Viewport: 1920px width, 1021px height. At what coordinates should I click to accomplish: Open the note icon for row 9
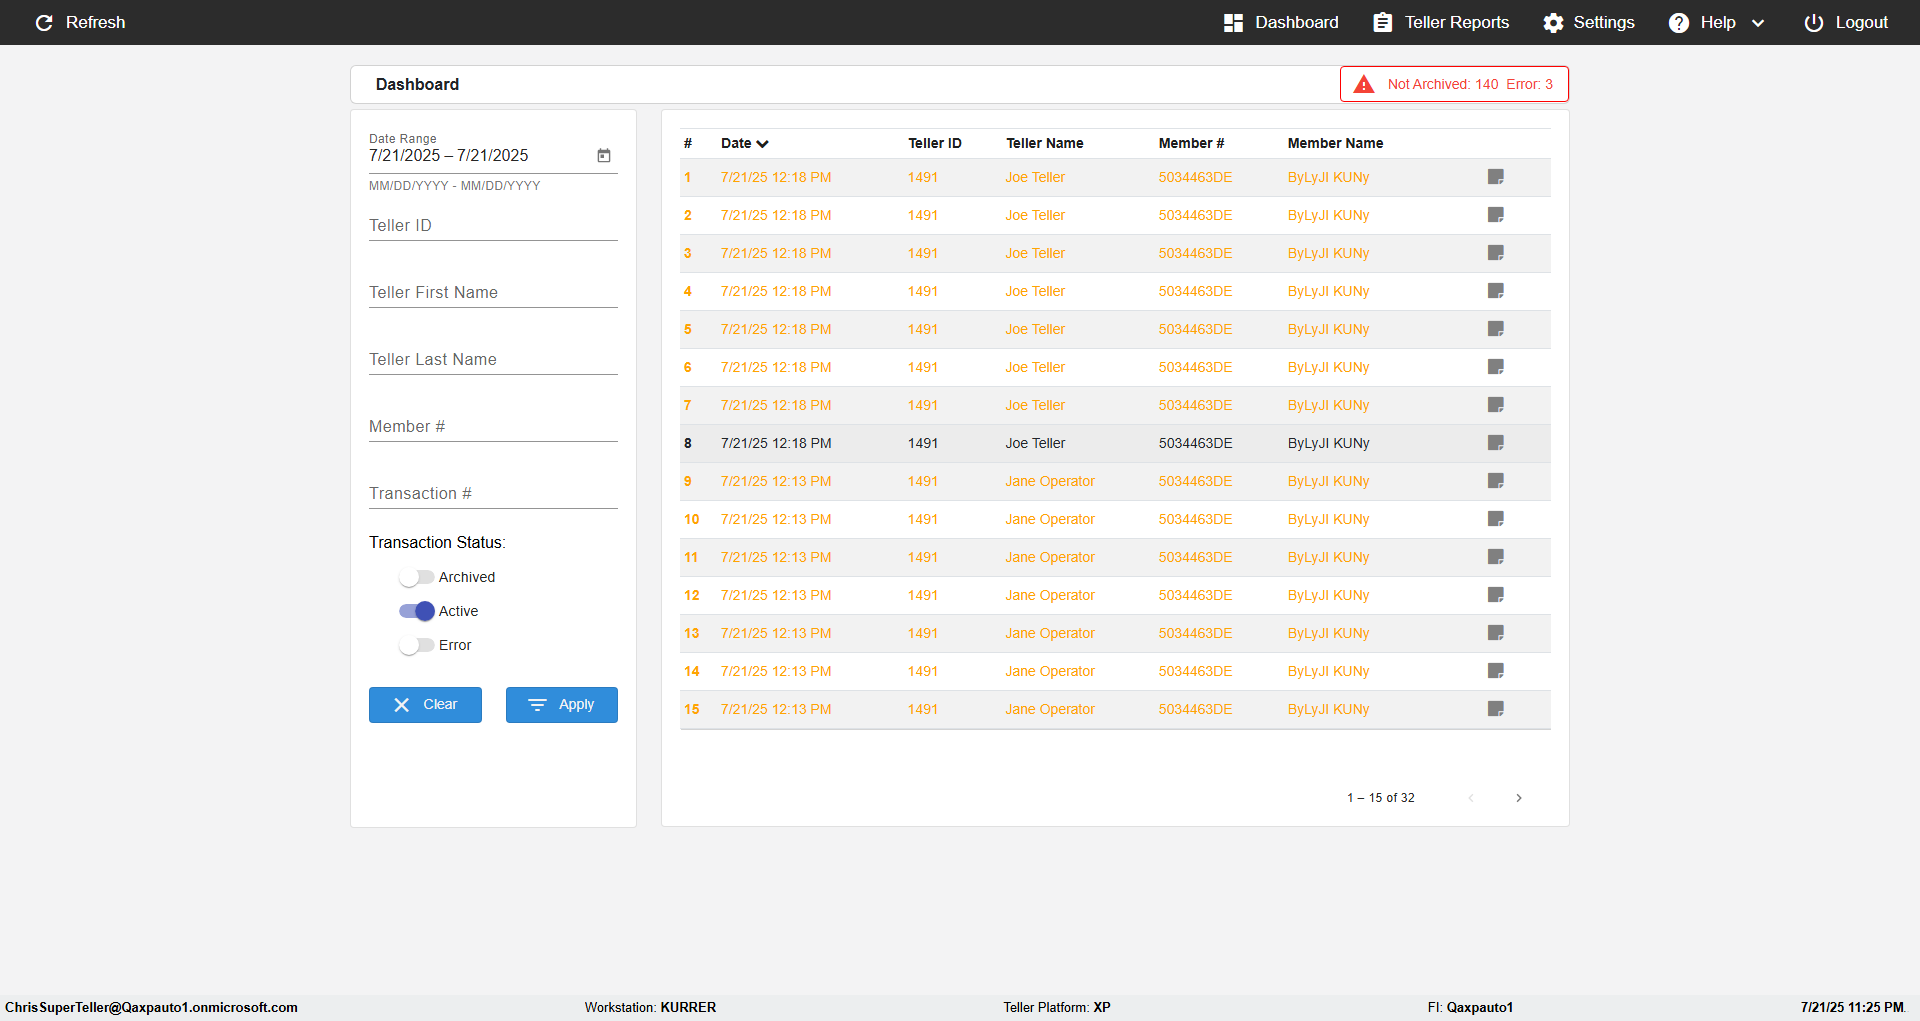[1496, 481]
